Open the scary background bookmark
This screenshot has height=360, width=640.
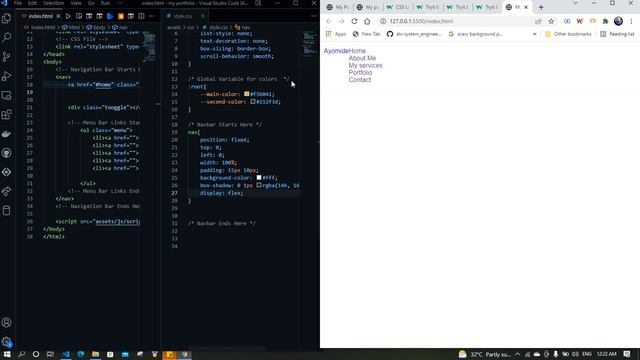click(x=476, y=34)
